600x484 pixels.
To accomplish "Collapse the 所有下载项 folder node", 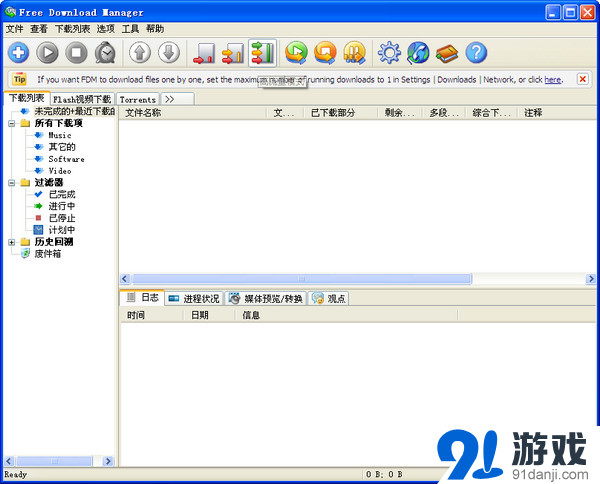I will pos(11,123).
